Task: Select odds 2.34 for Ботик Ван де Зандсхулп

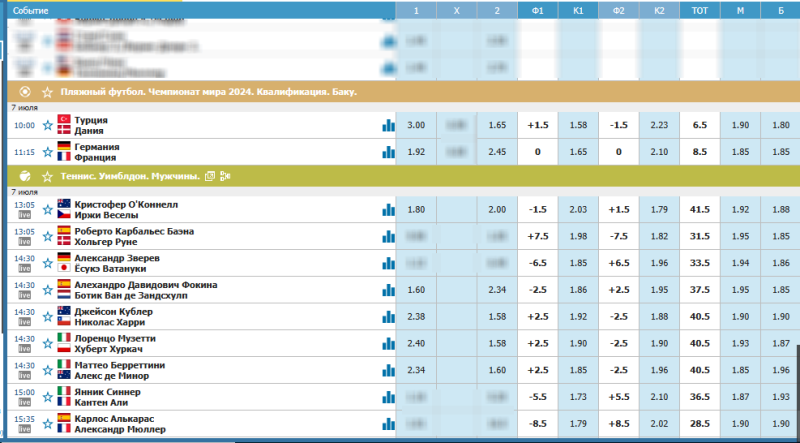Action: (497, 289)
